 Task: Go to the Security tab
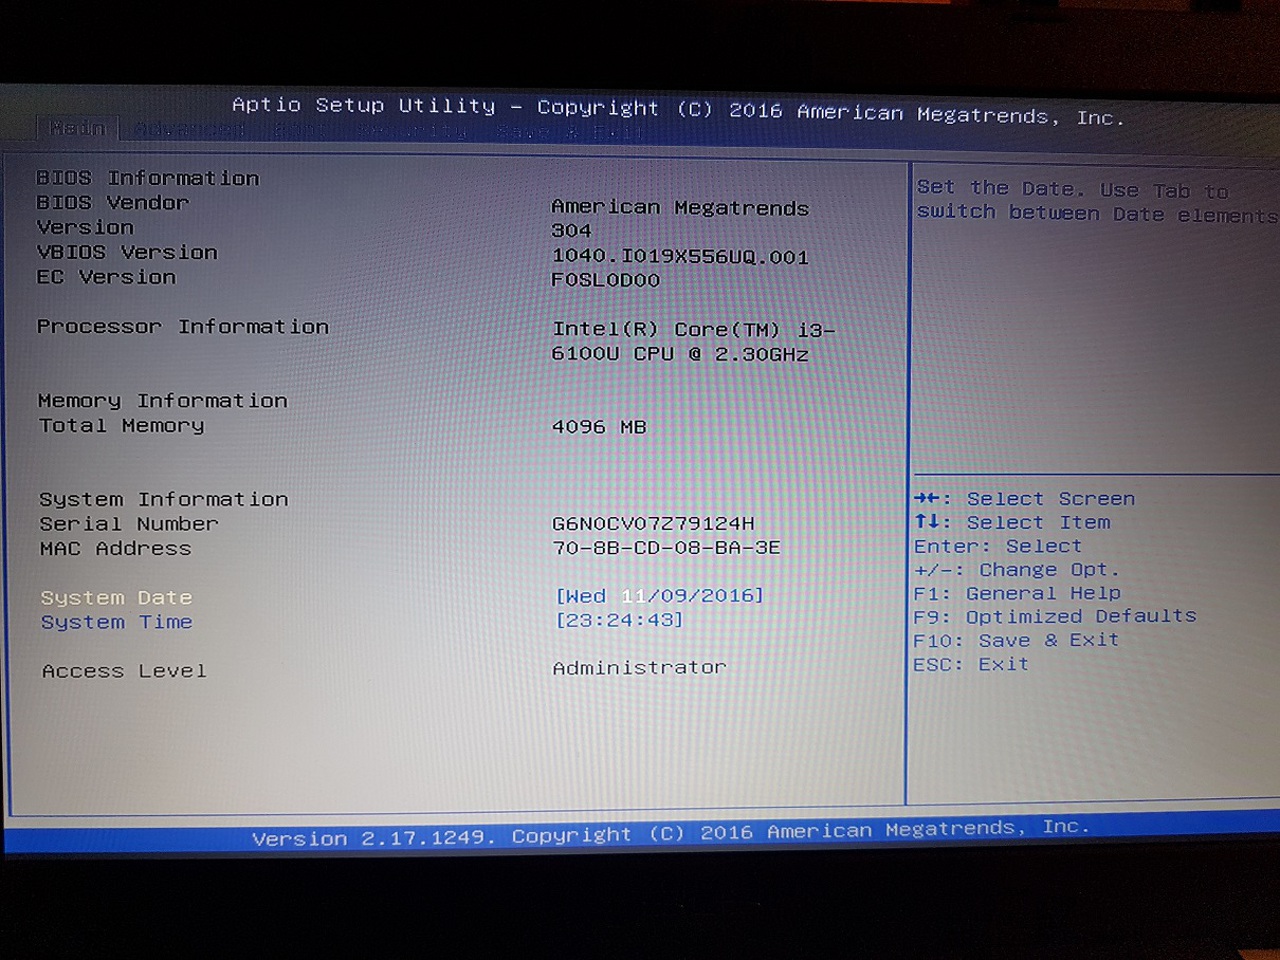pyautogui.click(x=411, y=130)
